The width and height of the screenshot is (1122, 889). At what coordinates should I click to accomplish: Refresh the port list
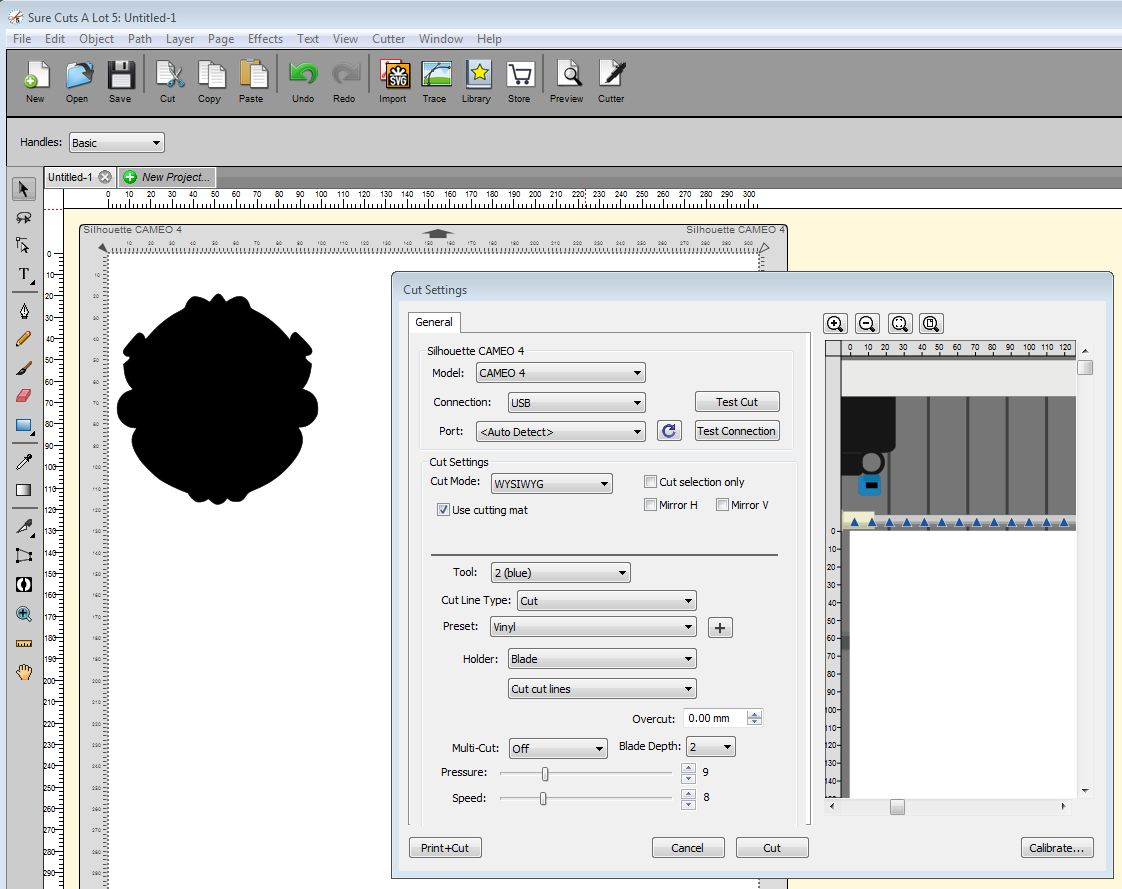tap(669, 431)
